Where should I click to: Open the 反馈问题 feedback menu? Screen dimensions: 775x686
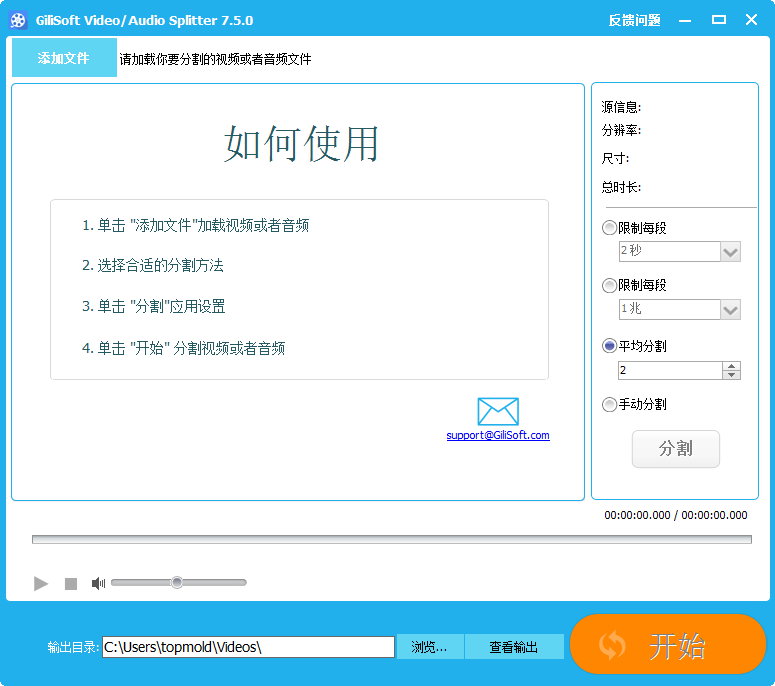tap(634, 20)
